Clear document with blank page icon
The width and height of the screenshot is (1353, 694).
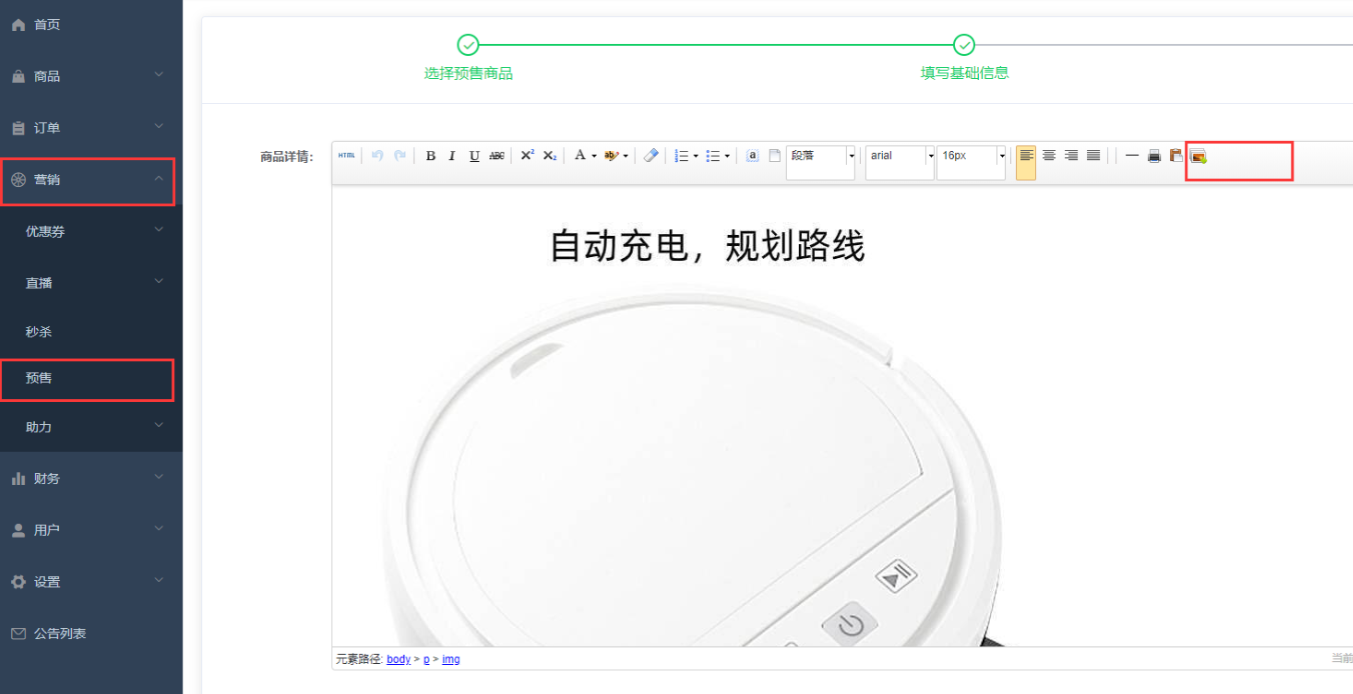(774, 156)
